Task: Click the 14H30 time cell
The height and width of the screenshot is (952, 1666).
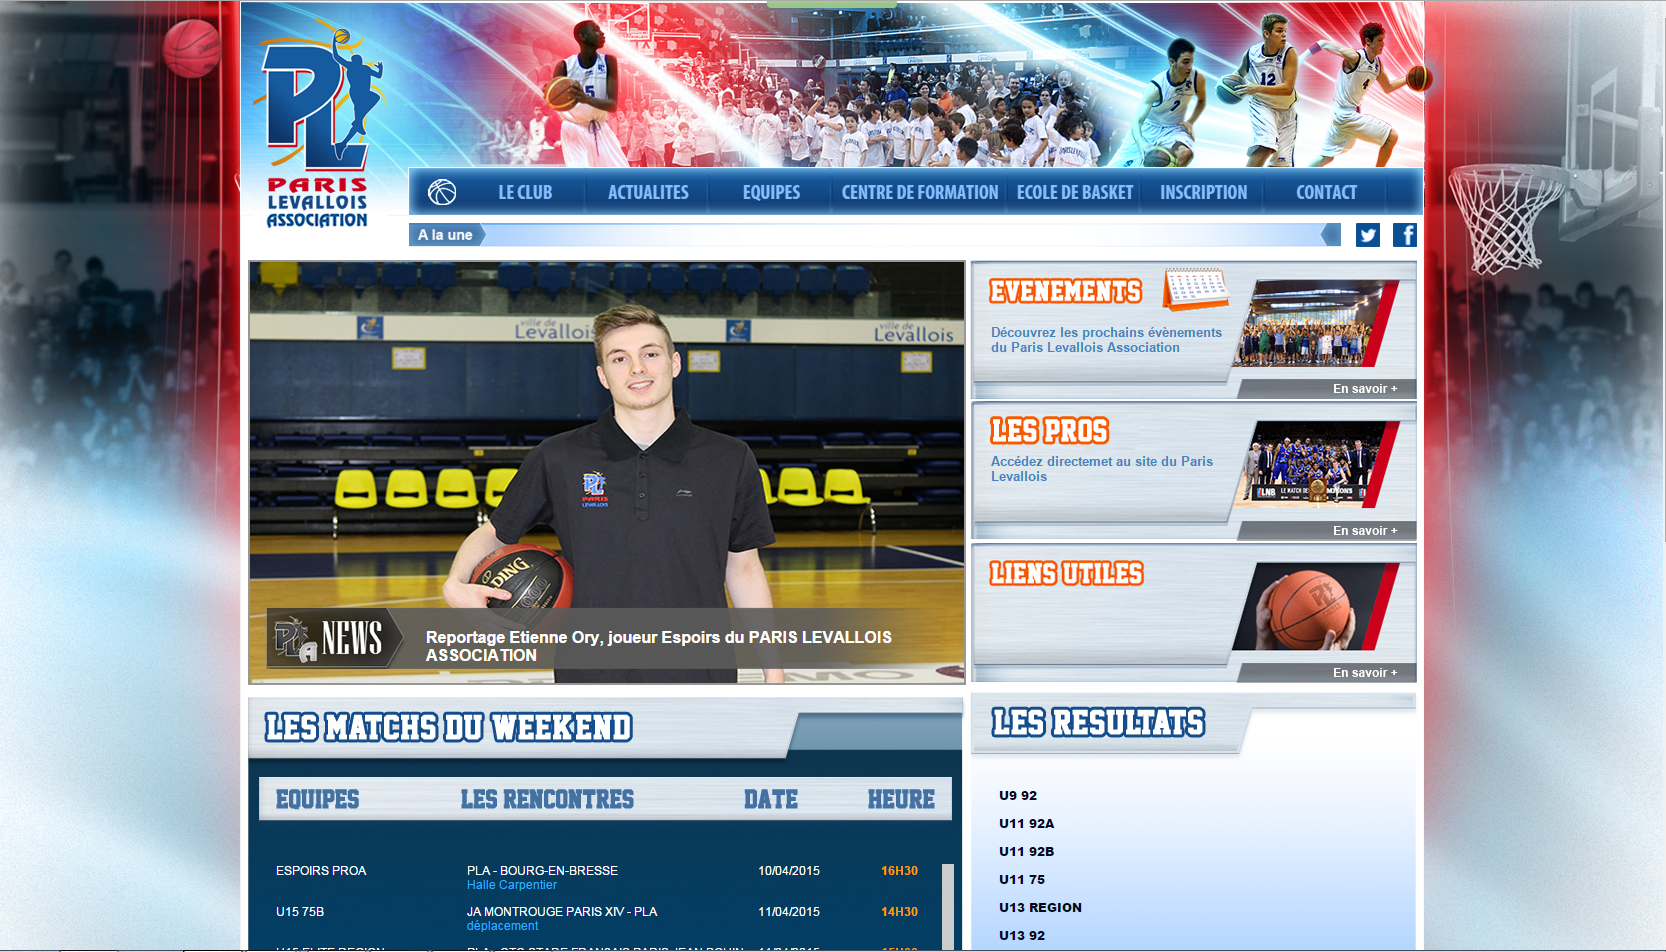Action: click(899, 912)
